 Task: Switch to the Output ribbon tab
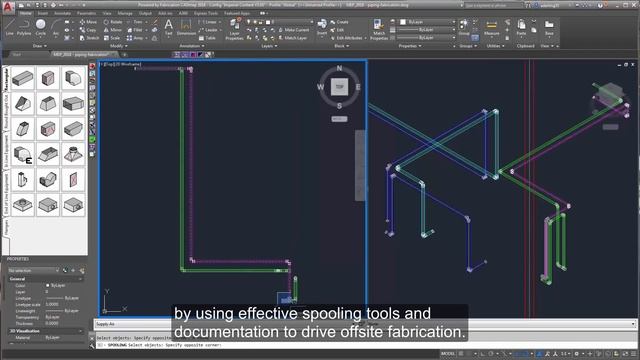point(145,13)
